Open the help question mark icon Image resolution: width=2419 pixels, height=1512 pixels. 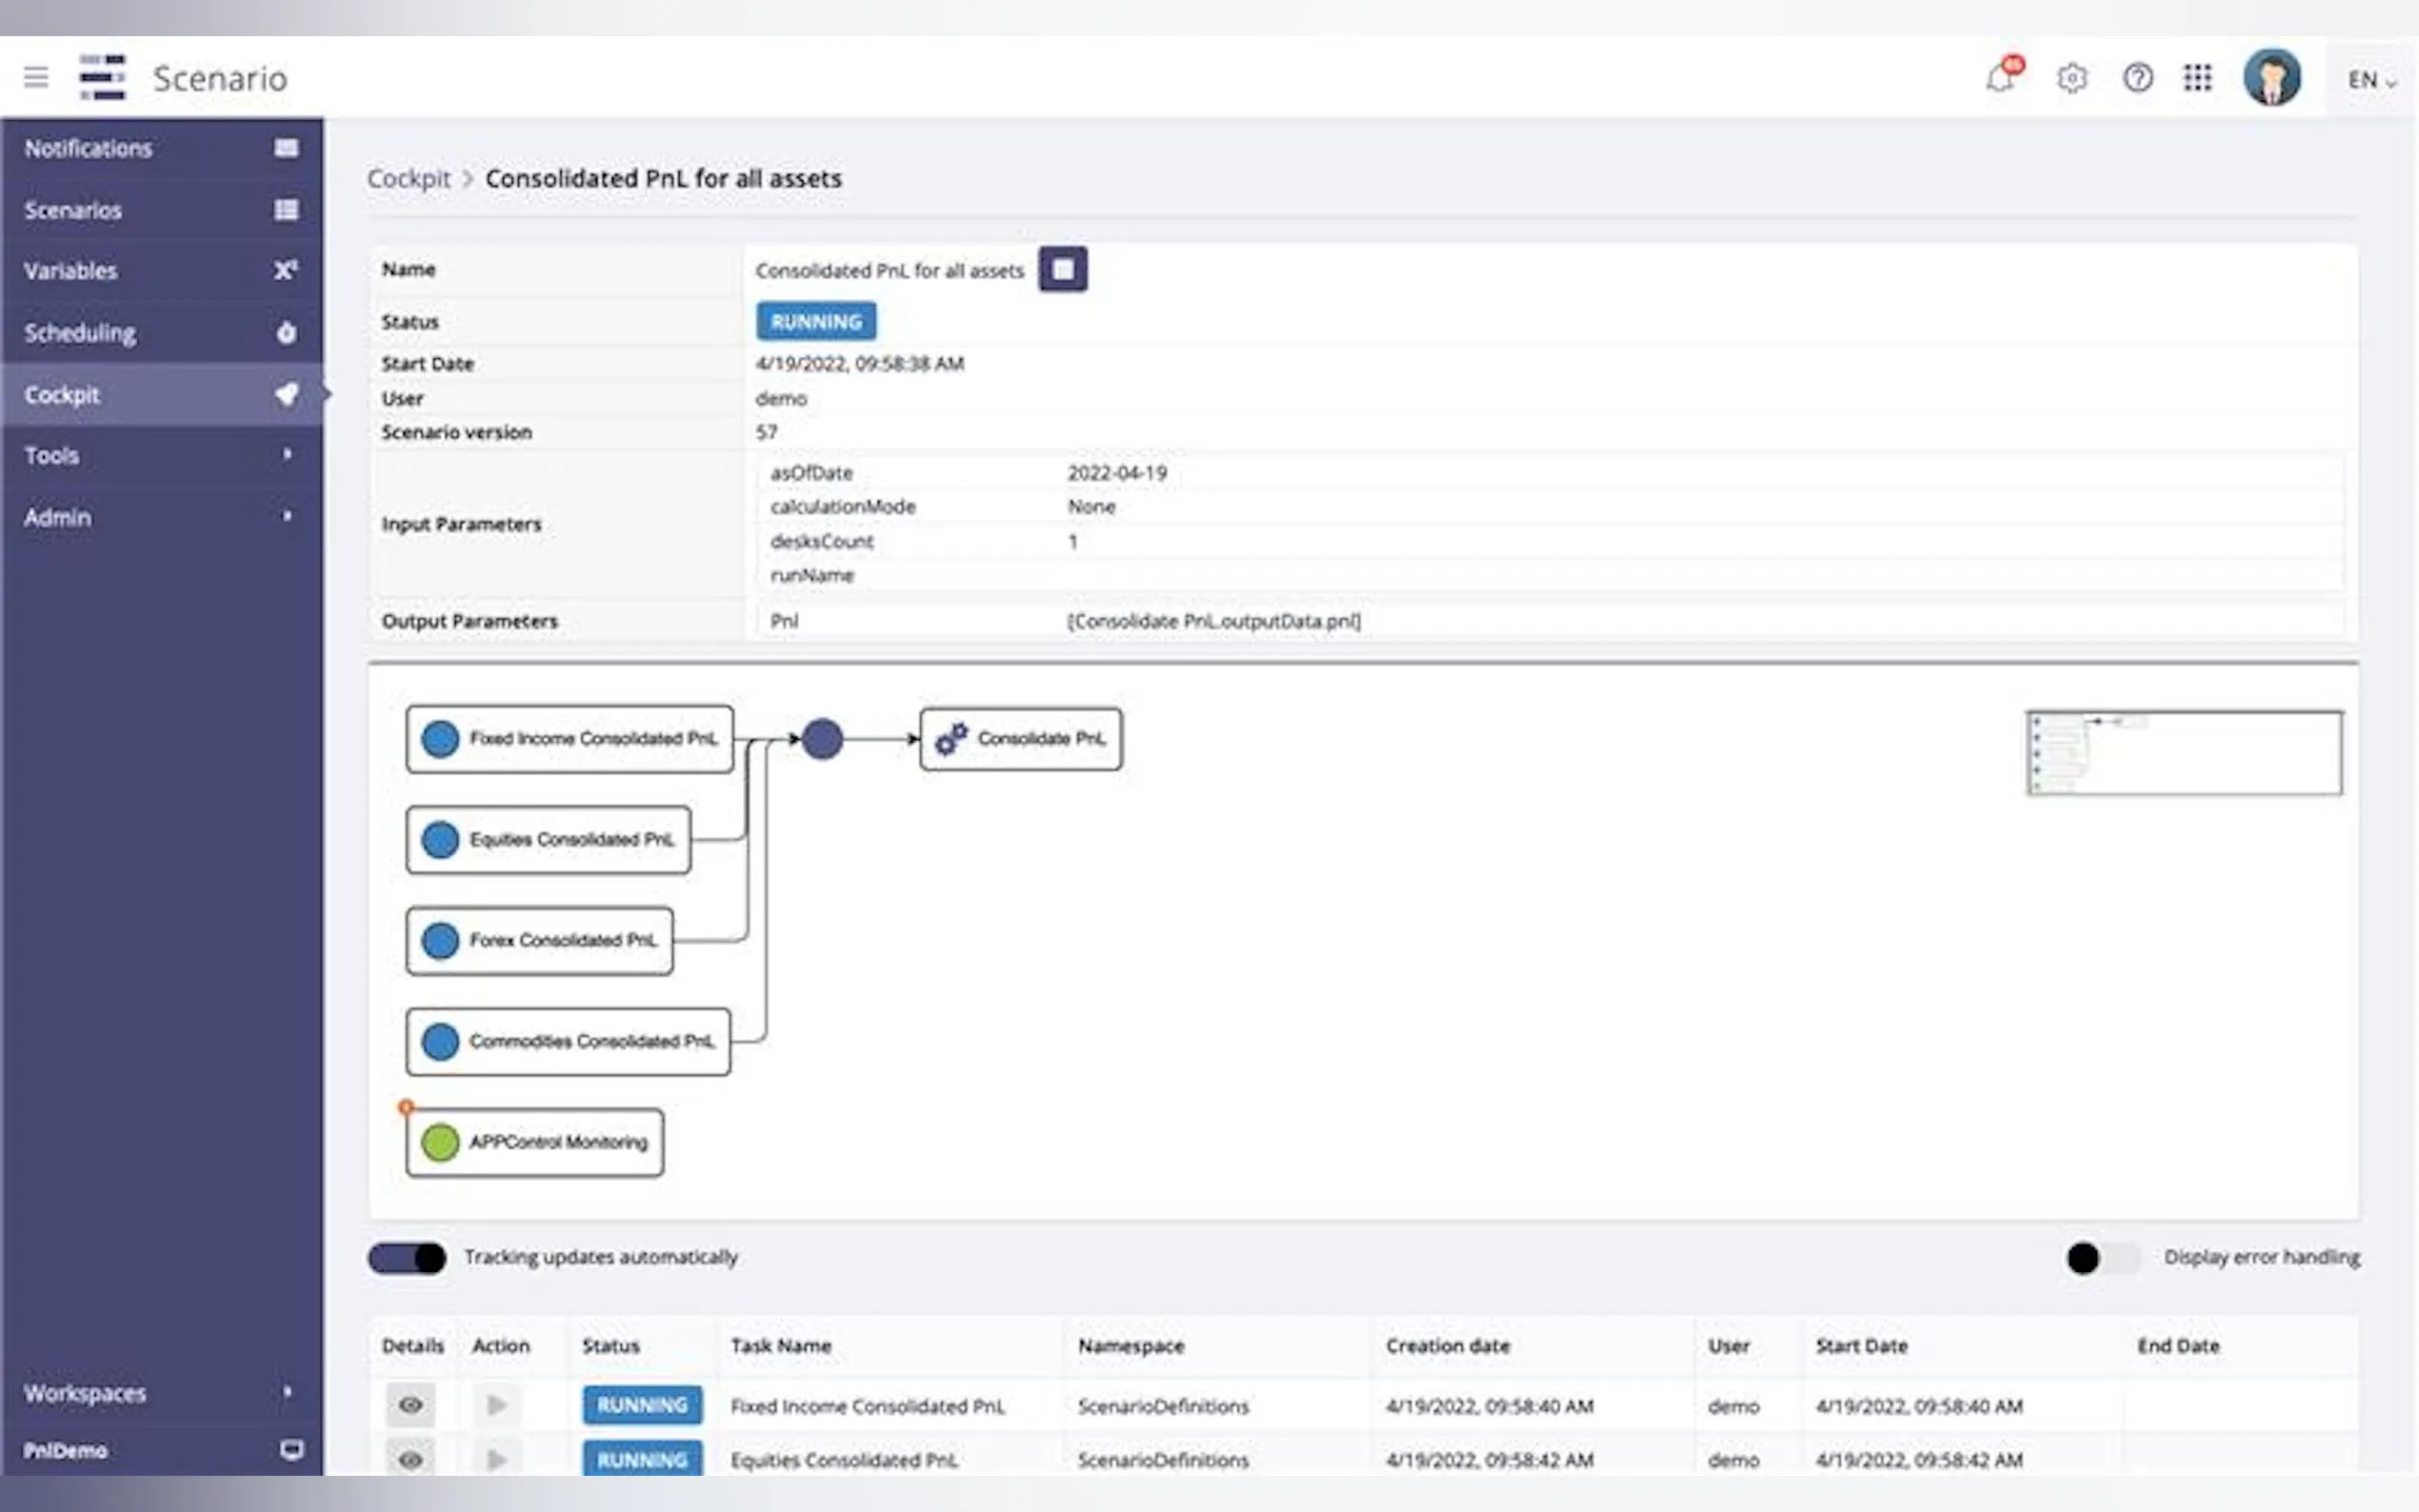2137,77
